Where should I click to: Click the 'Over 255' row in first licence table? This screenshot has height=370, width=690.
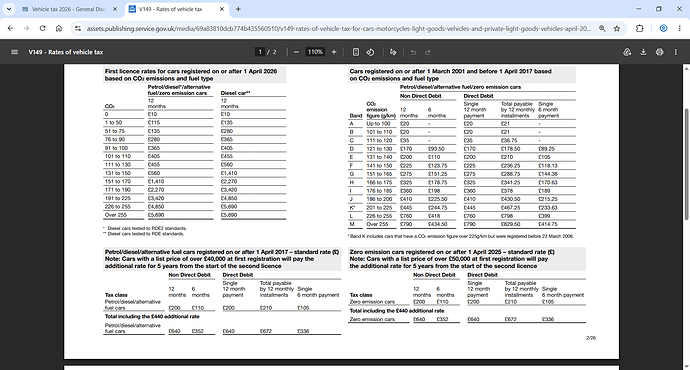tap(195, 215)
